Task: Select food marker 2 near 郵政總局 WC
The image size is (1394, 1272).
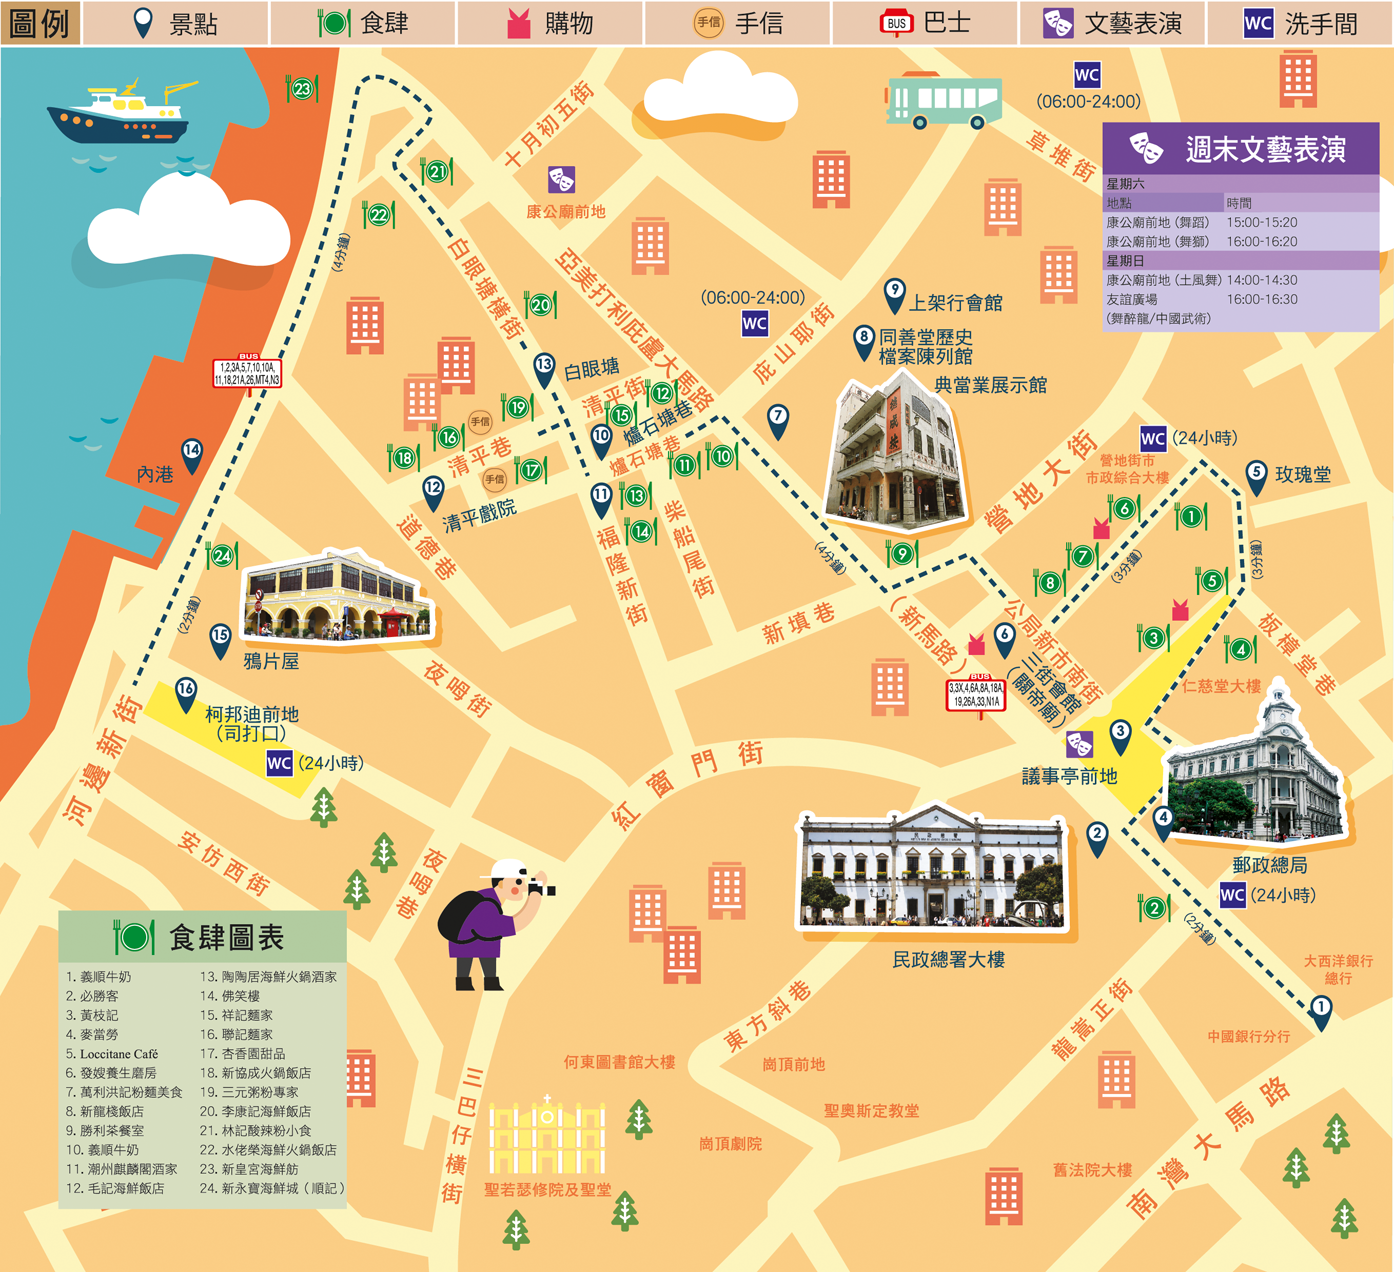Action: [1154, 908]
